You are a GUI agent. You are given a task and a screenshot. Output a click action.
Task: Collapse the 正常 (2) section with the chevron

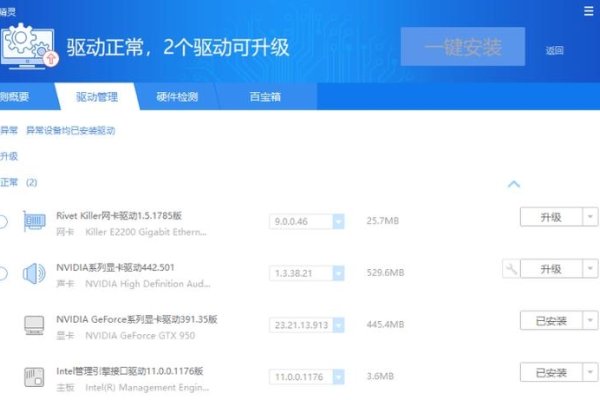coord(514,184)
